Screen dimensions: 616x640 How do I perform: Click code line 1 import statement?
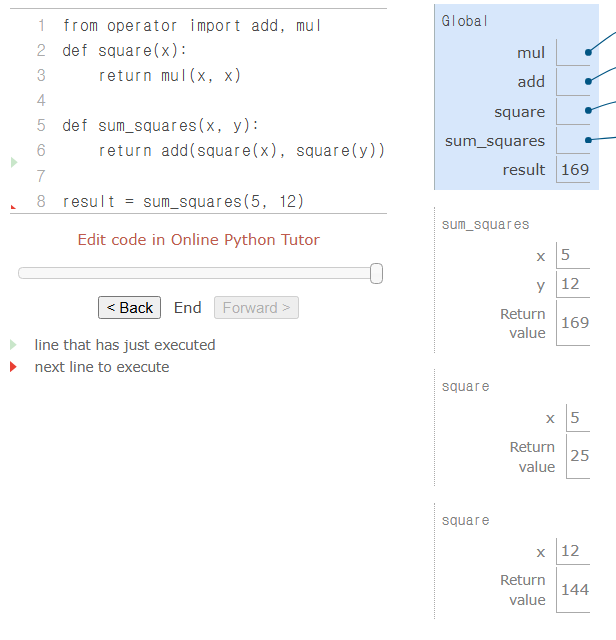click(192, 26)
